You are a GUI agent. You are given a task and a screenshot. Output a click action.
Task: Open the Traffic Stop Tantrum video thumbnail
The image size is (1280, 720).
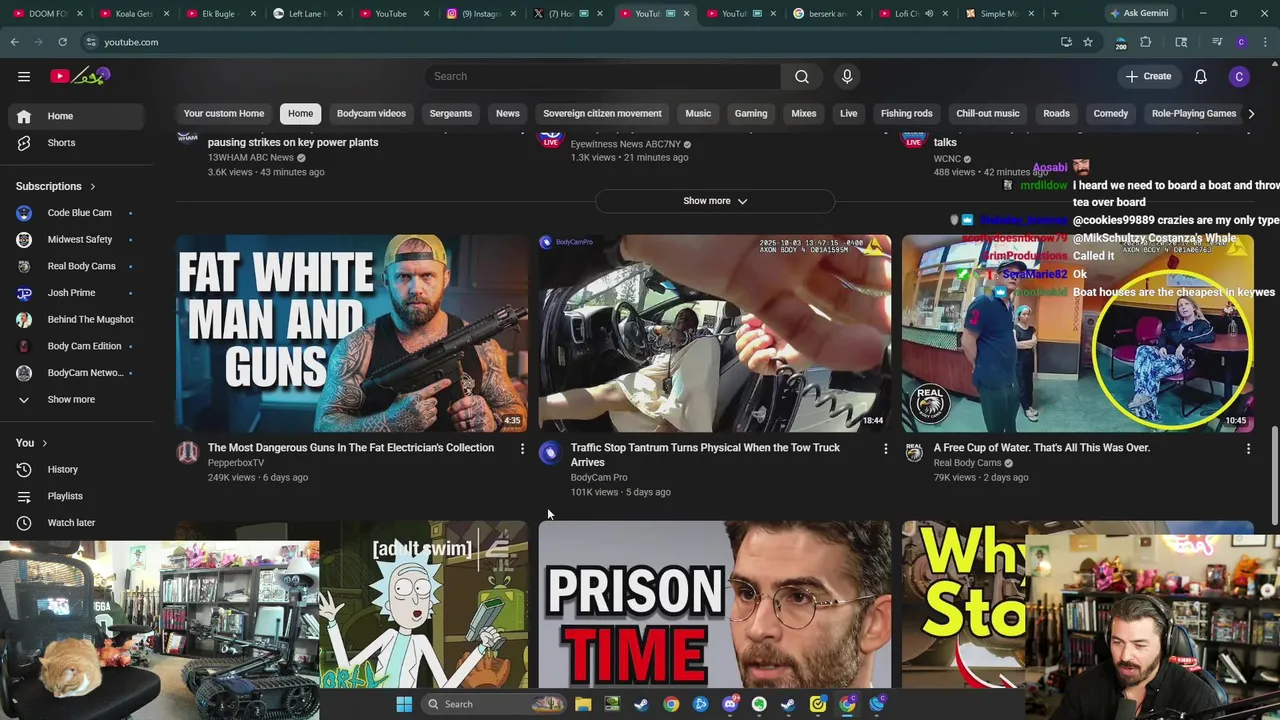click(x=715, y=332)
